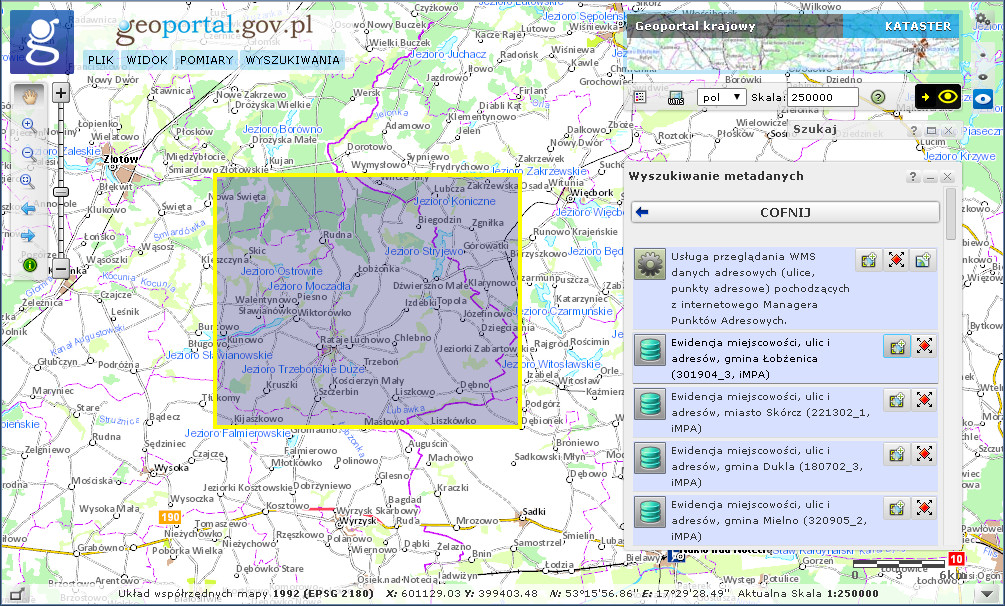Switch to the KATASTER tab
The width and height of the screenshot is (1005, 606).
click(x=918, y=26)
